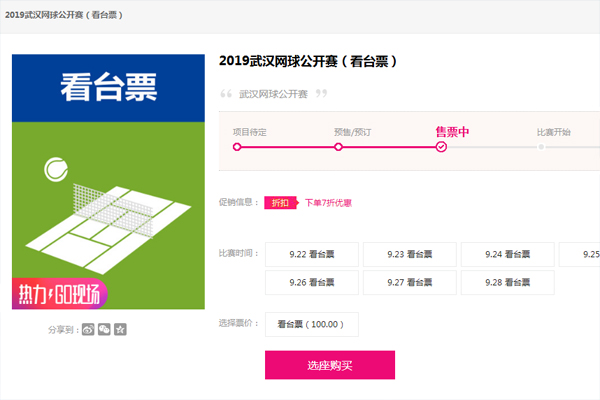Click the 看台票 poster thumbnail image
The width and height of the screenshot is (600, 400).
click(x=108, y=182)
